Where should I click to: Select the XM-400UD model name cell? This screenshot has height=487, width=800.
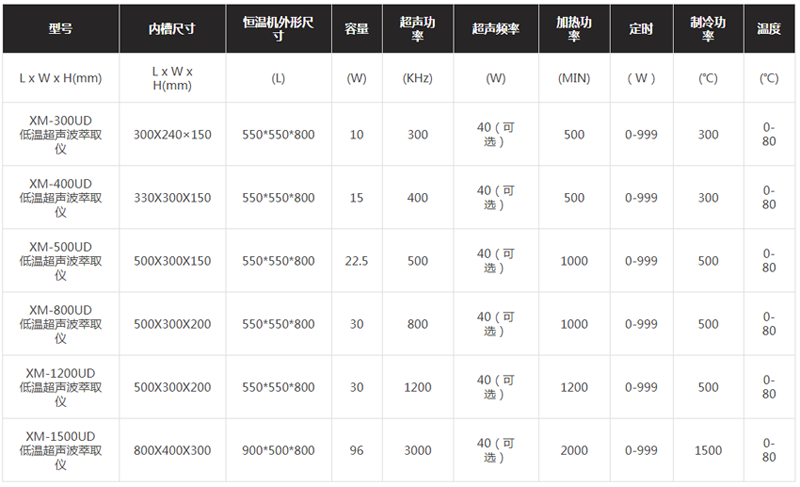[x=60, y=198]
